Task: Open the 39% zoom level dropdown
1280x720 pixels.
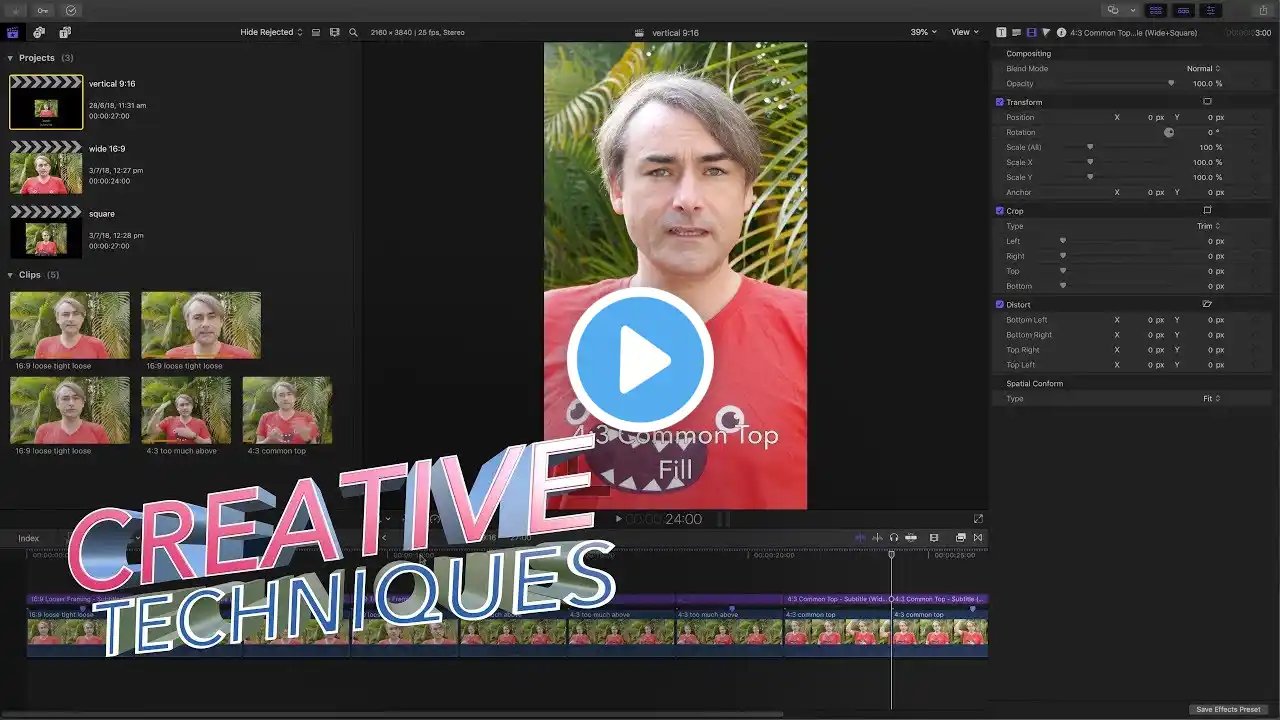Action: tap(923, 33)
